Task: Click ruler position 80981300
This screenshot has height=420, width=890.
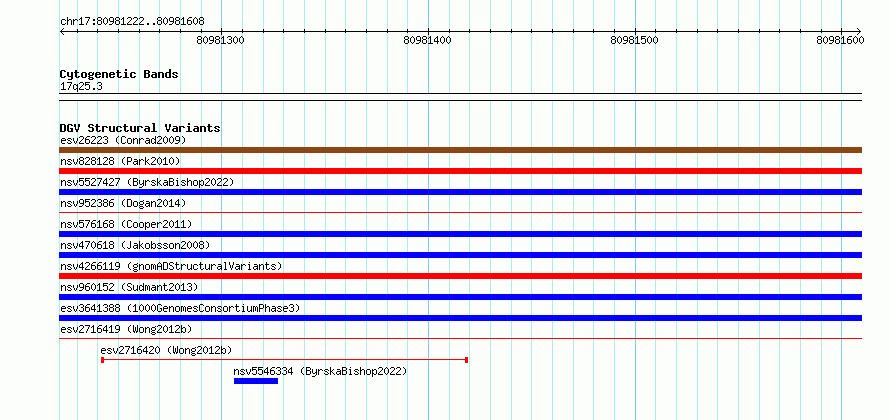Action: [221, 40]
